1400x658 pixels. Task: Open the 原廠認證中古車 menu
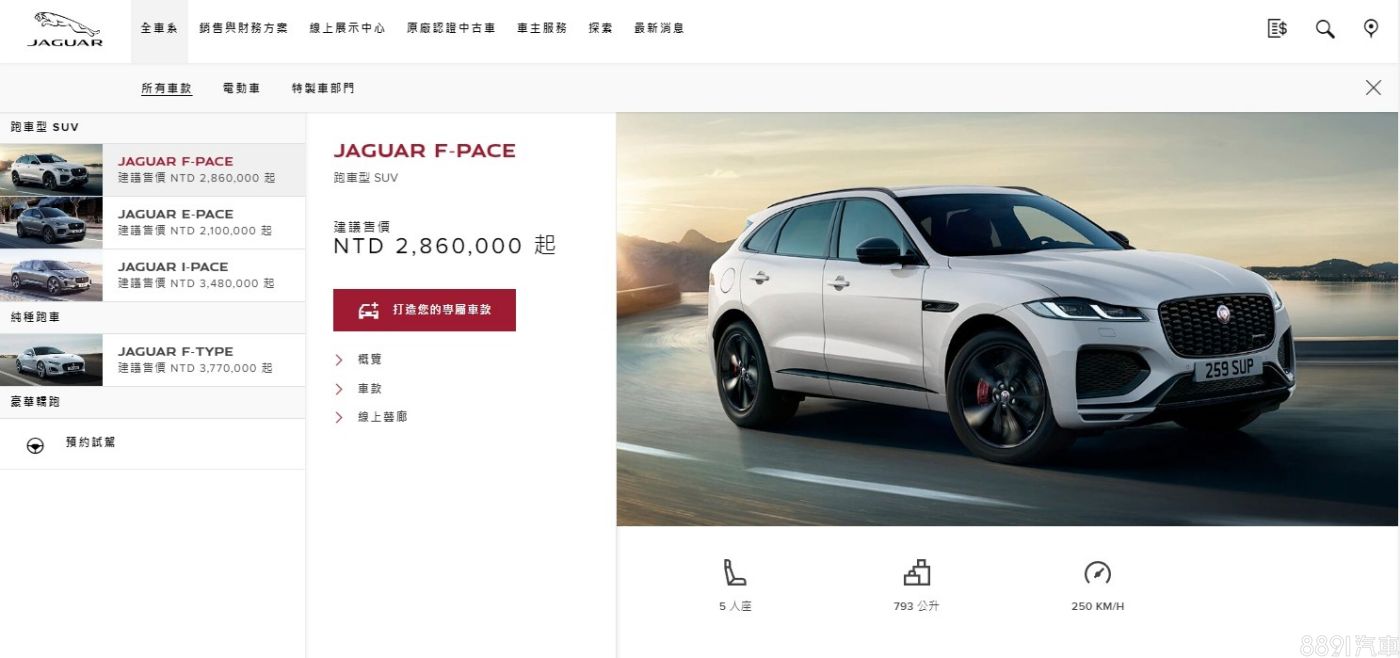[x=451, y=29]
